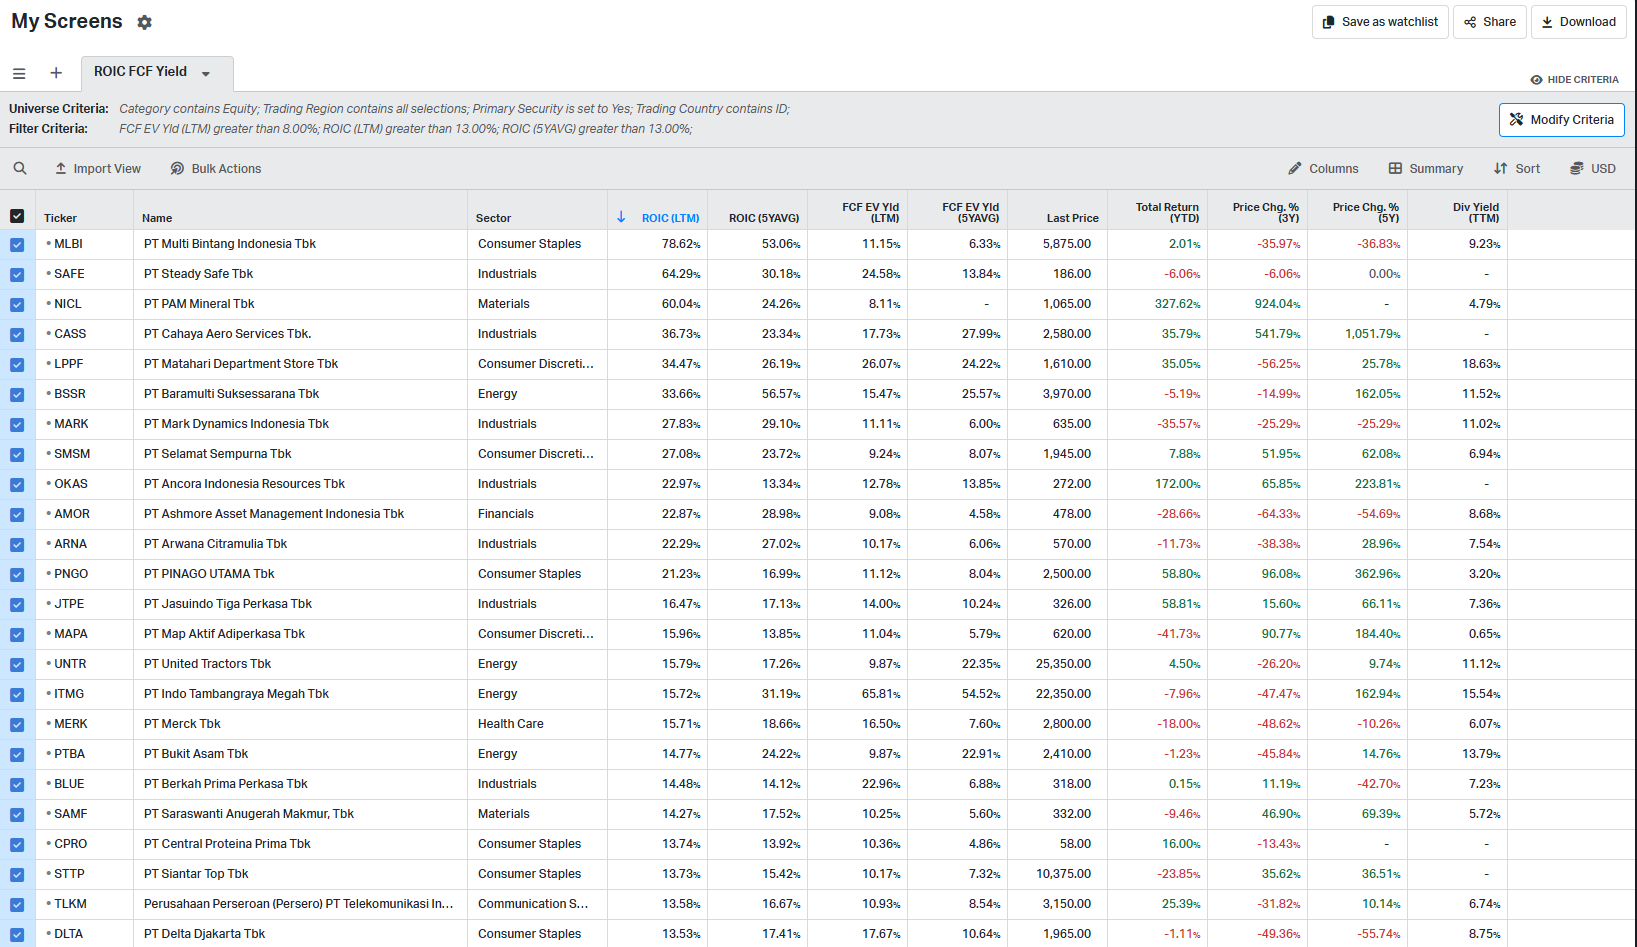1637x947 pixels.
Task: Click the Save as watchlist copy icon
Action: pyautogui.click(x=1328, y=22)
